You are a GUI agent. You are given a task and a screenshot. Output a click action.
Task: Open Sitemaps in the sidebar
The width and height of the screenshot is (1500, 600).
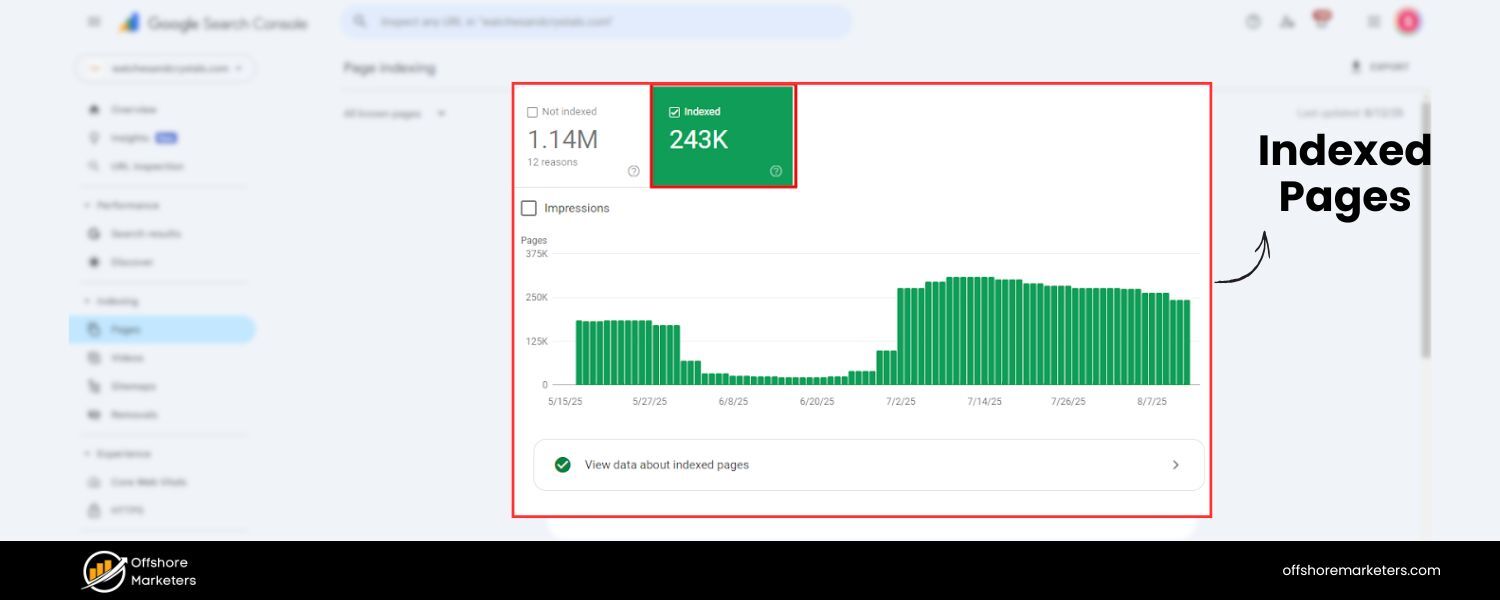pos(133,386)
